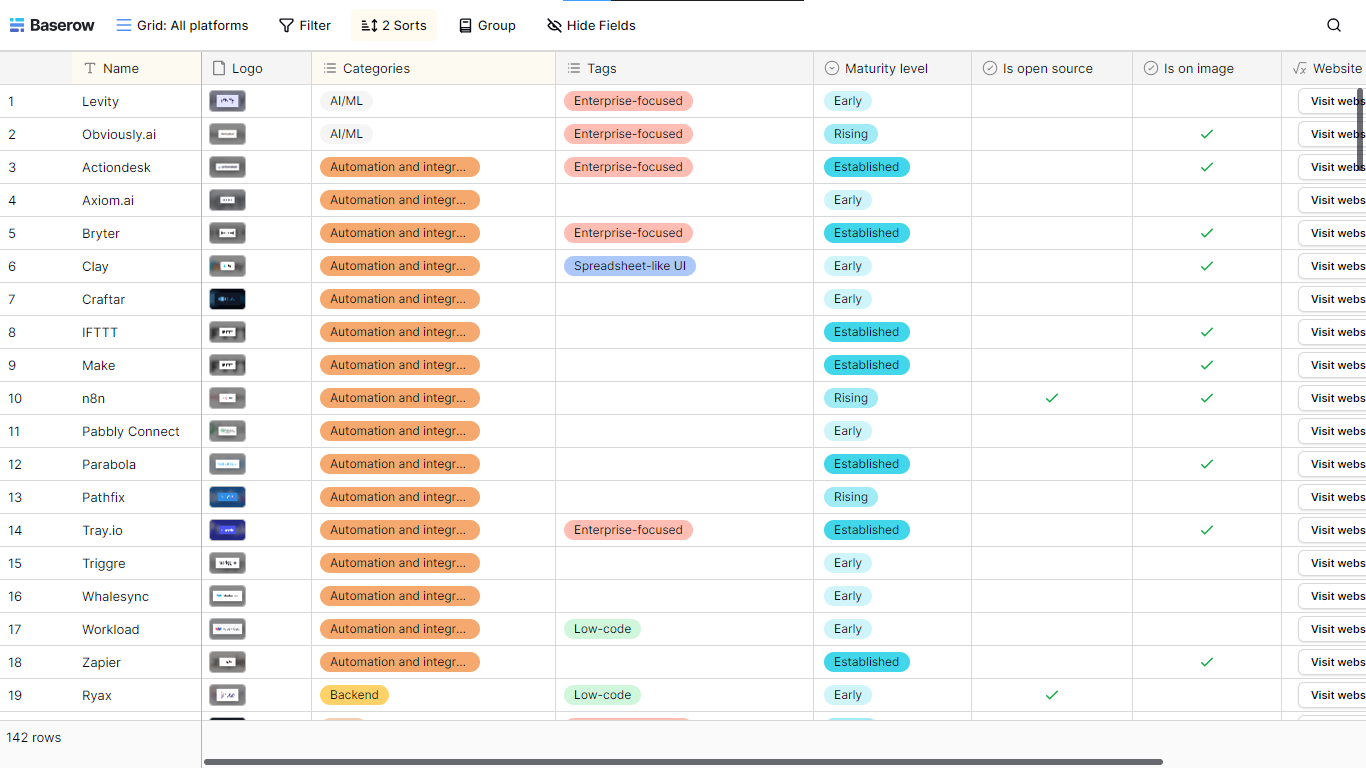Select row number 7
The image size is (1366, 768).
(x=12, y=299)
